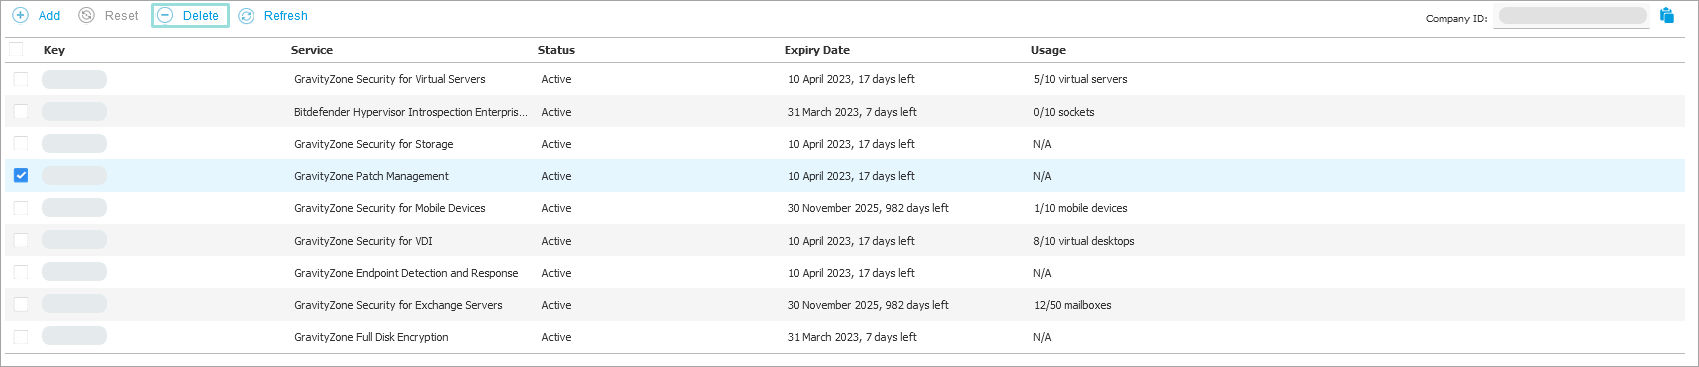This screenshot has height=367, width=1699.
Task: Sort by the Expiry Date column header
Action: pyautogui.click(x=817, y=50)
